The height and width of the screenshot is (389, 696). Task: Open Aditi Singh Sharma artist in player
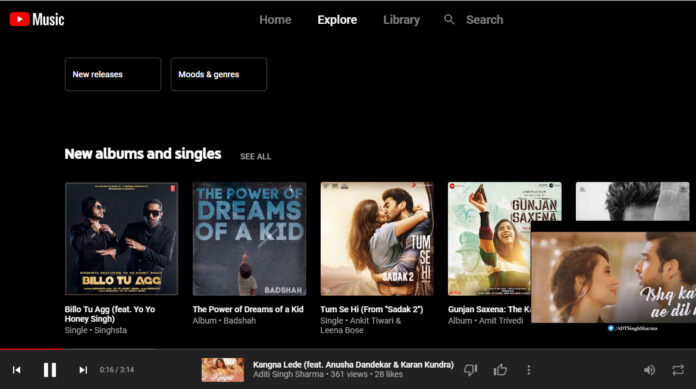[288, 374]
